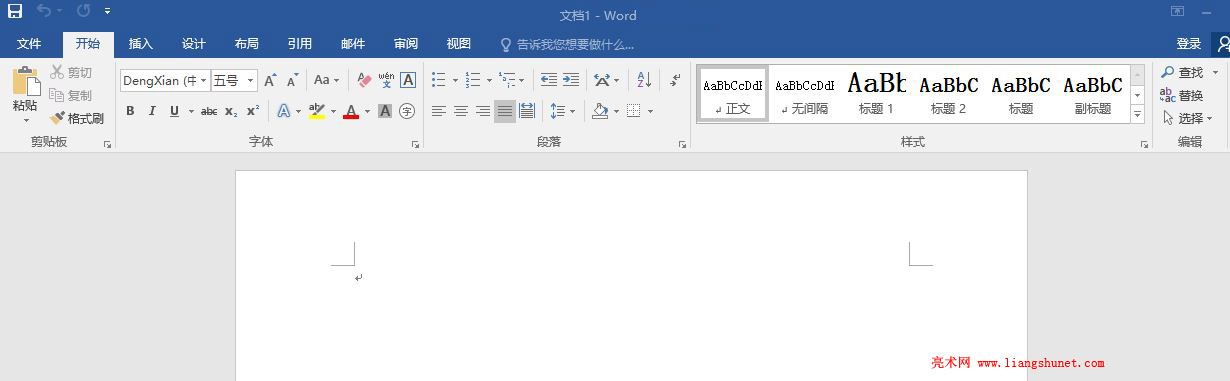Screen dimensions: 1230x381
Task: Click 登录 to sign in
Action: pyautogui.click(x=1189, y=44)
